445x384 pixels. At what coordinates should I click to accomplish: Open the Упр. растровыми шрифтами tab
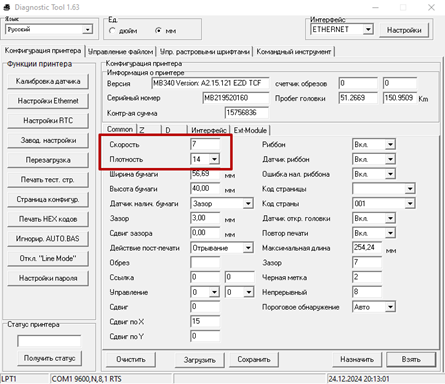click(205, 52)
